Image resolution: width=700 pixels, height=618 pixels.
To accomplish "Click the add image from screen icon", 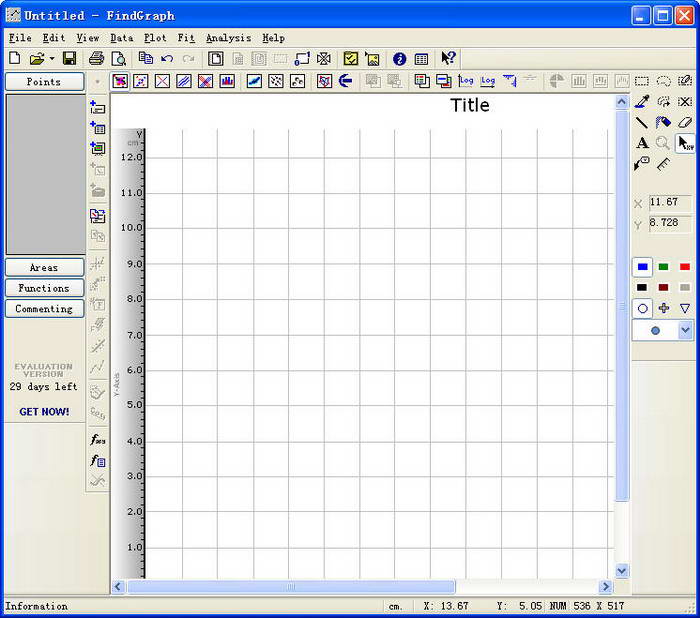I will pos(97,148).
